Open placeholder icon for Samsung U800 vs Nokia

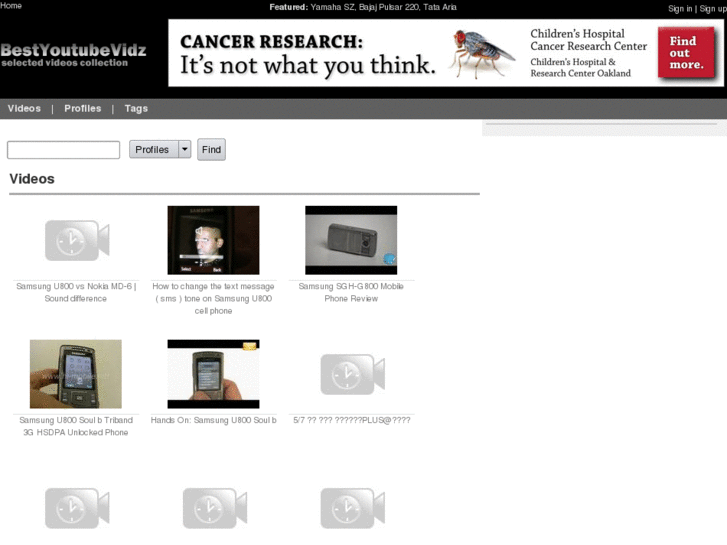(x=77, y=240)
